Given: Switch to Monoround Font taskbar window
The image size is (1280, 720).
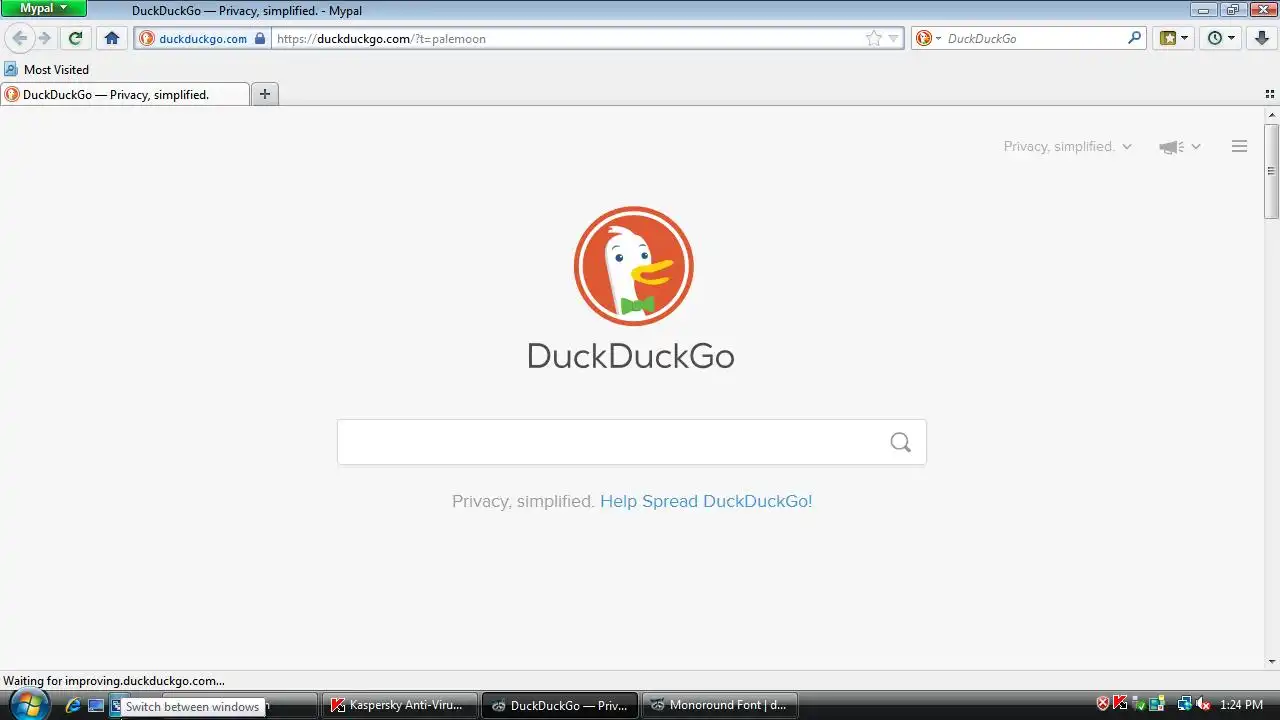Looking at the screenshot, I should 720,705.
